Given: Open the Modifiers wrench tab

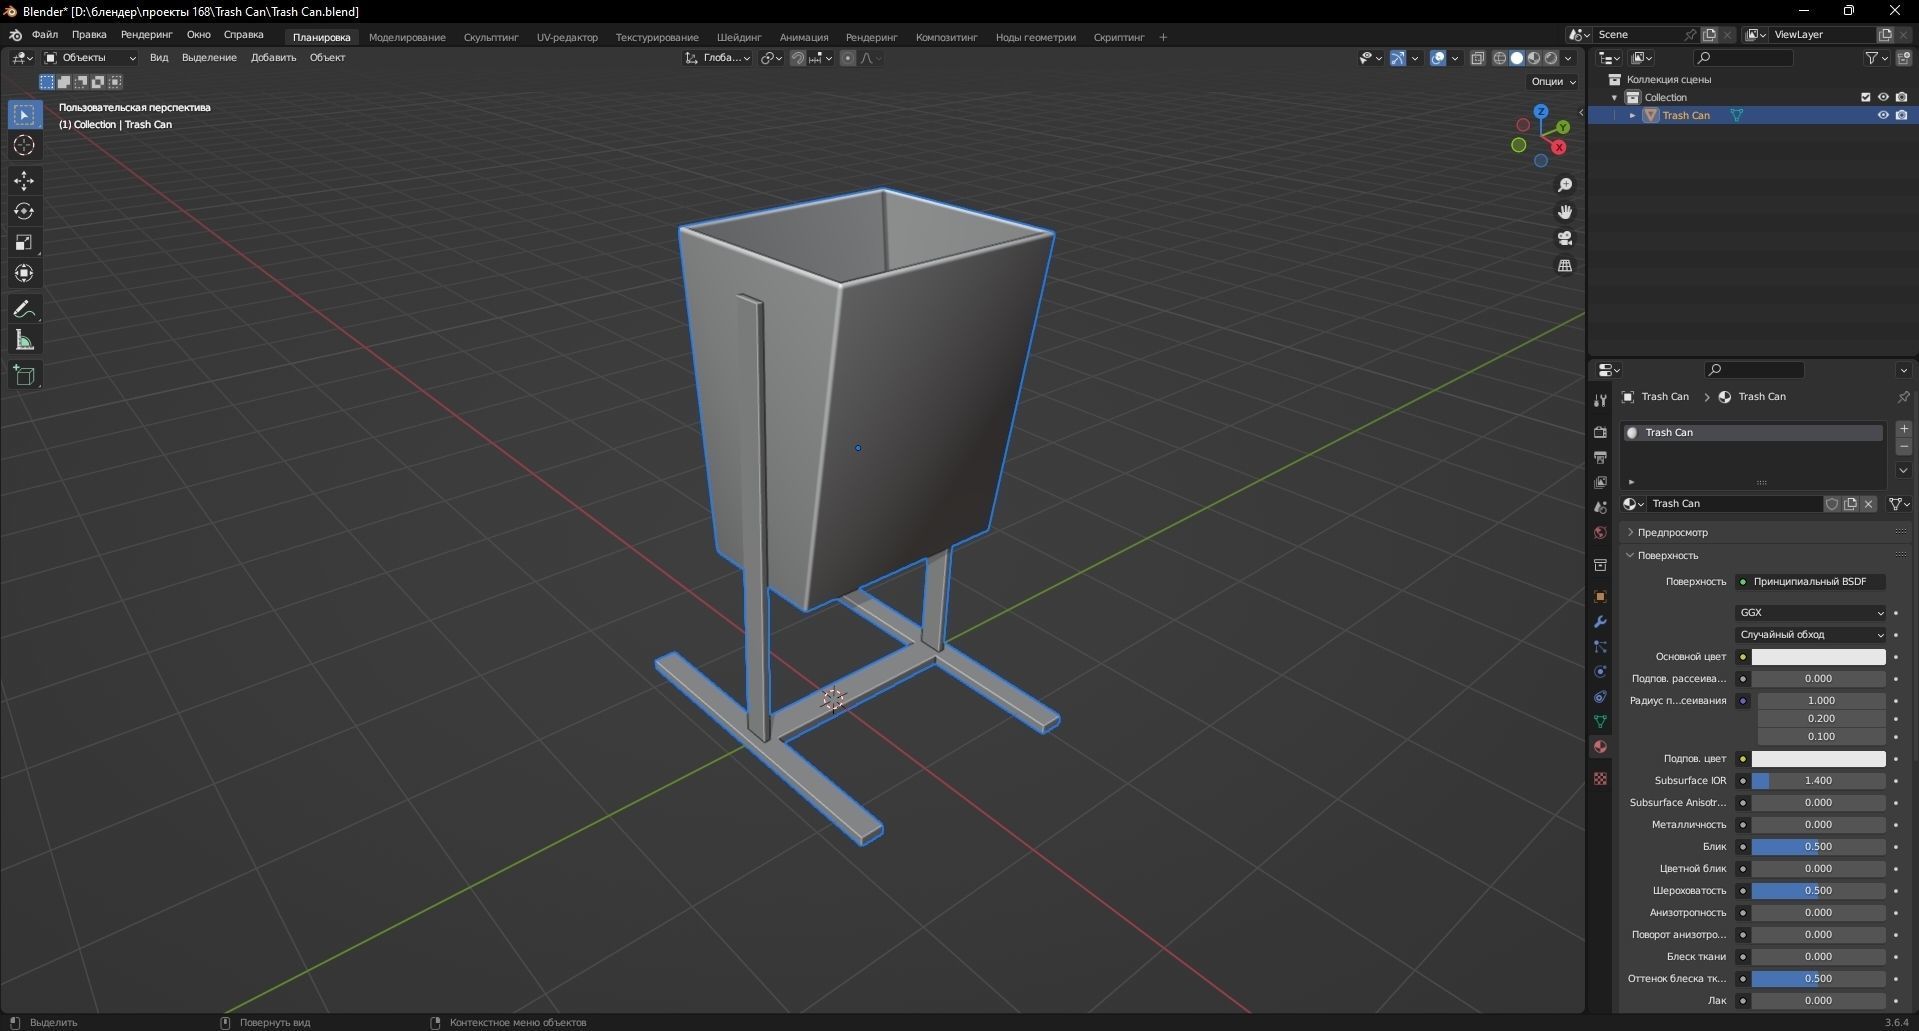Looking at the screenshot, I should (1600, 622).
